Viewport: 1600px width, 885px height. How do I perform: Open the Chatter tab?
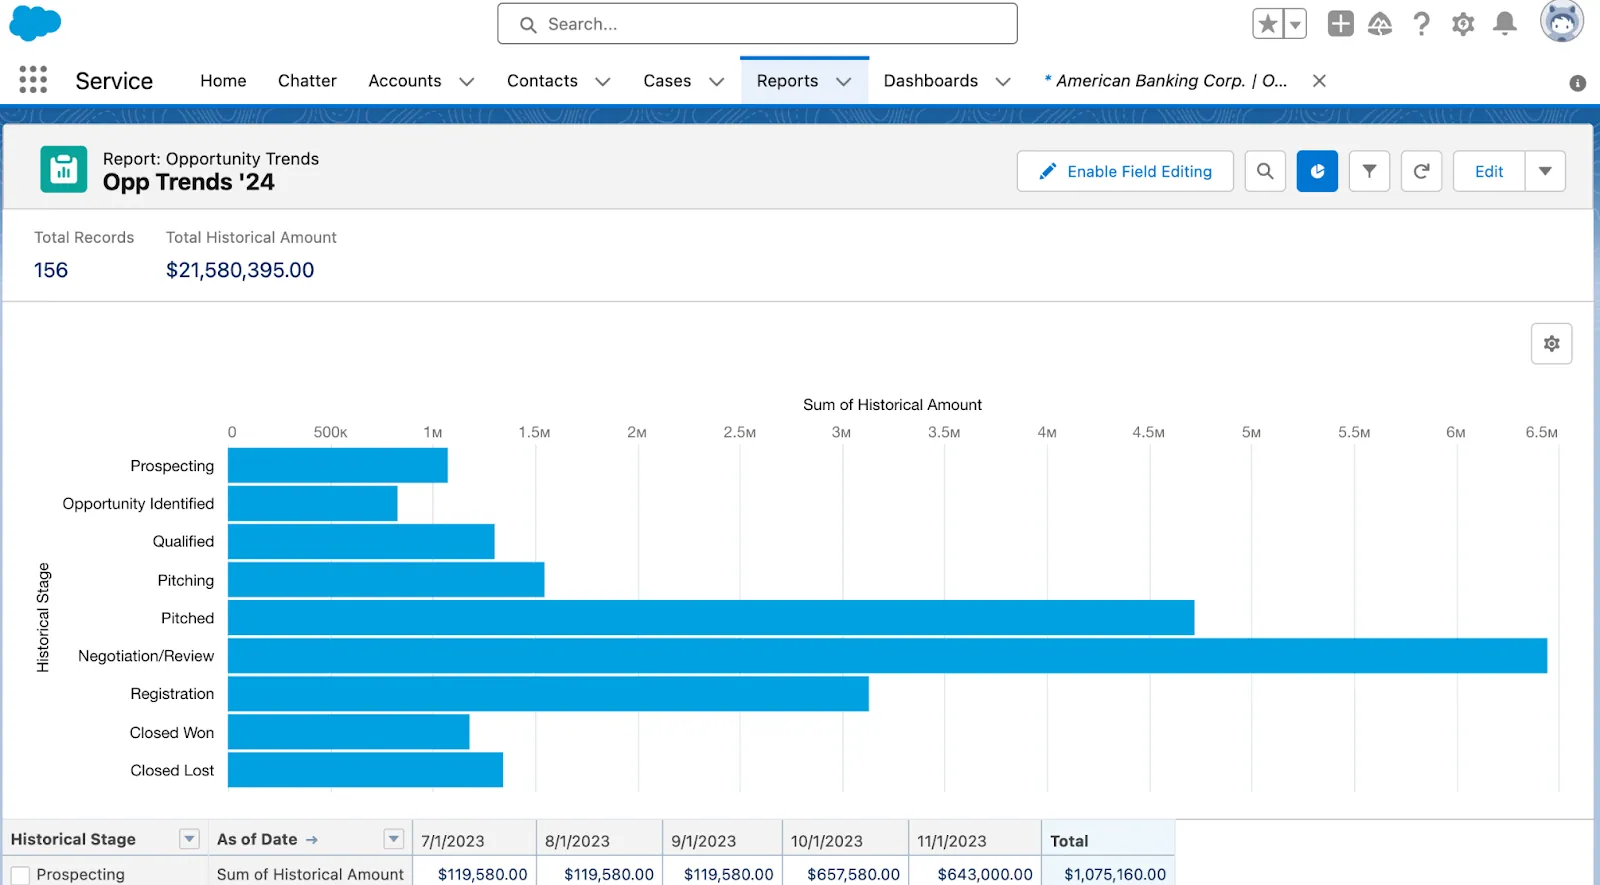[x=307, y=81]
